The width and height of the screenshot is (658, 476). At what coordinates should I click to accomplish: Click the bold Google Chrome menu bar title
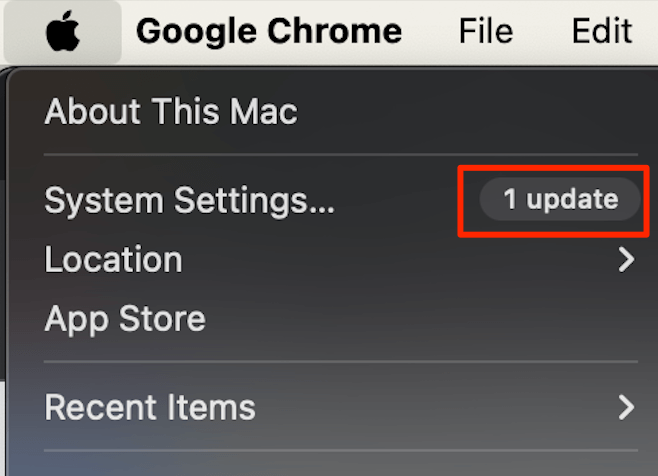[269, 32]
